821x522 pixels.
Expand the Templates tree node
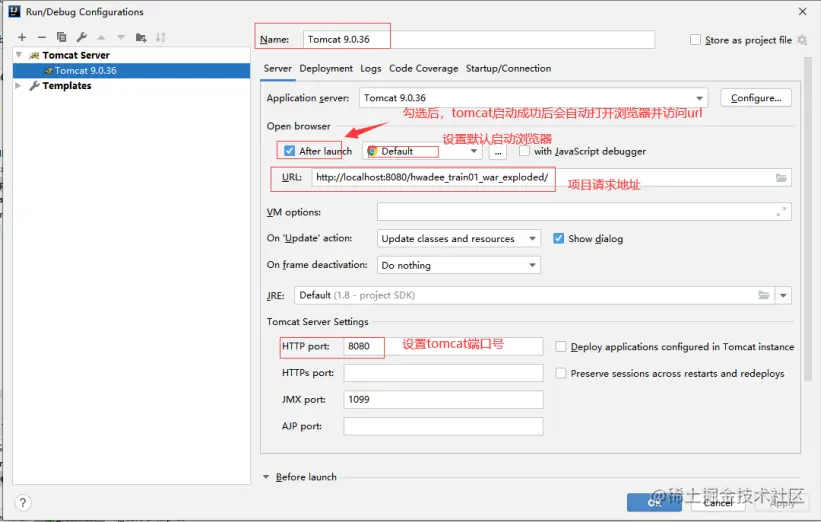click(x=19, y=85)
